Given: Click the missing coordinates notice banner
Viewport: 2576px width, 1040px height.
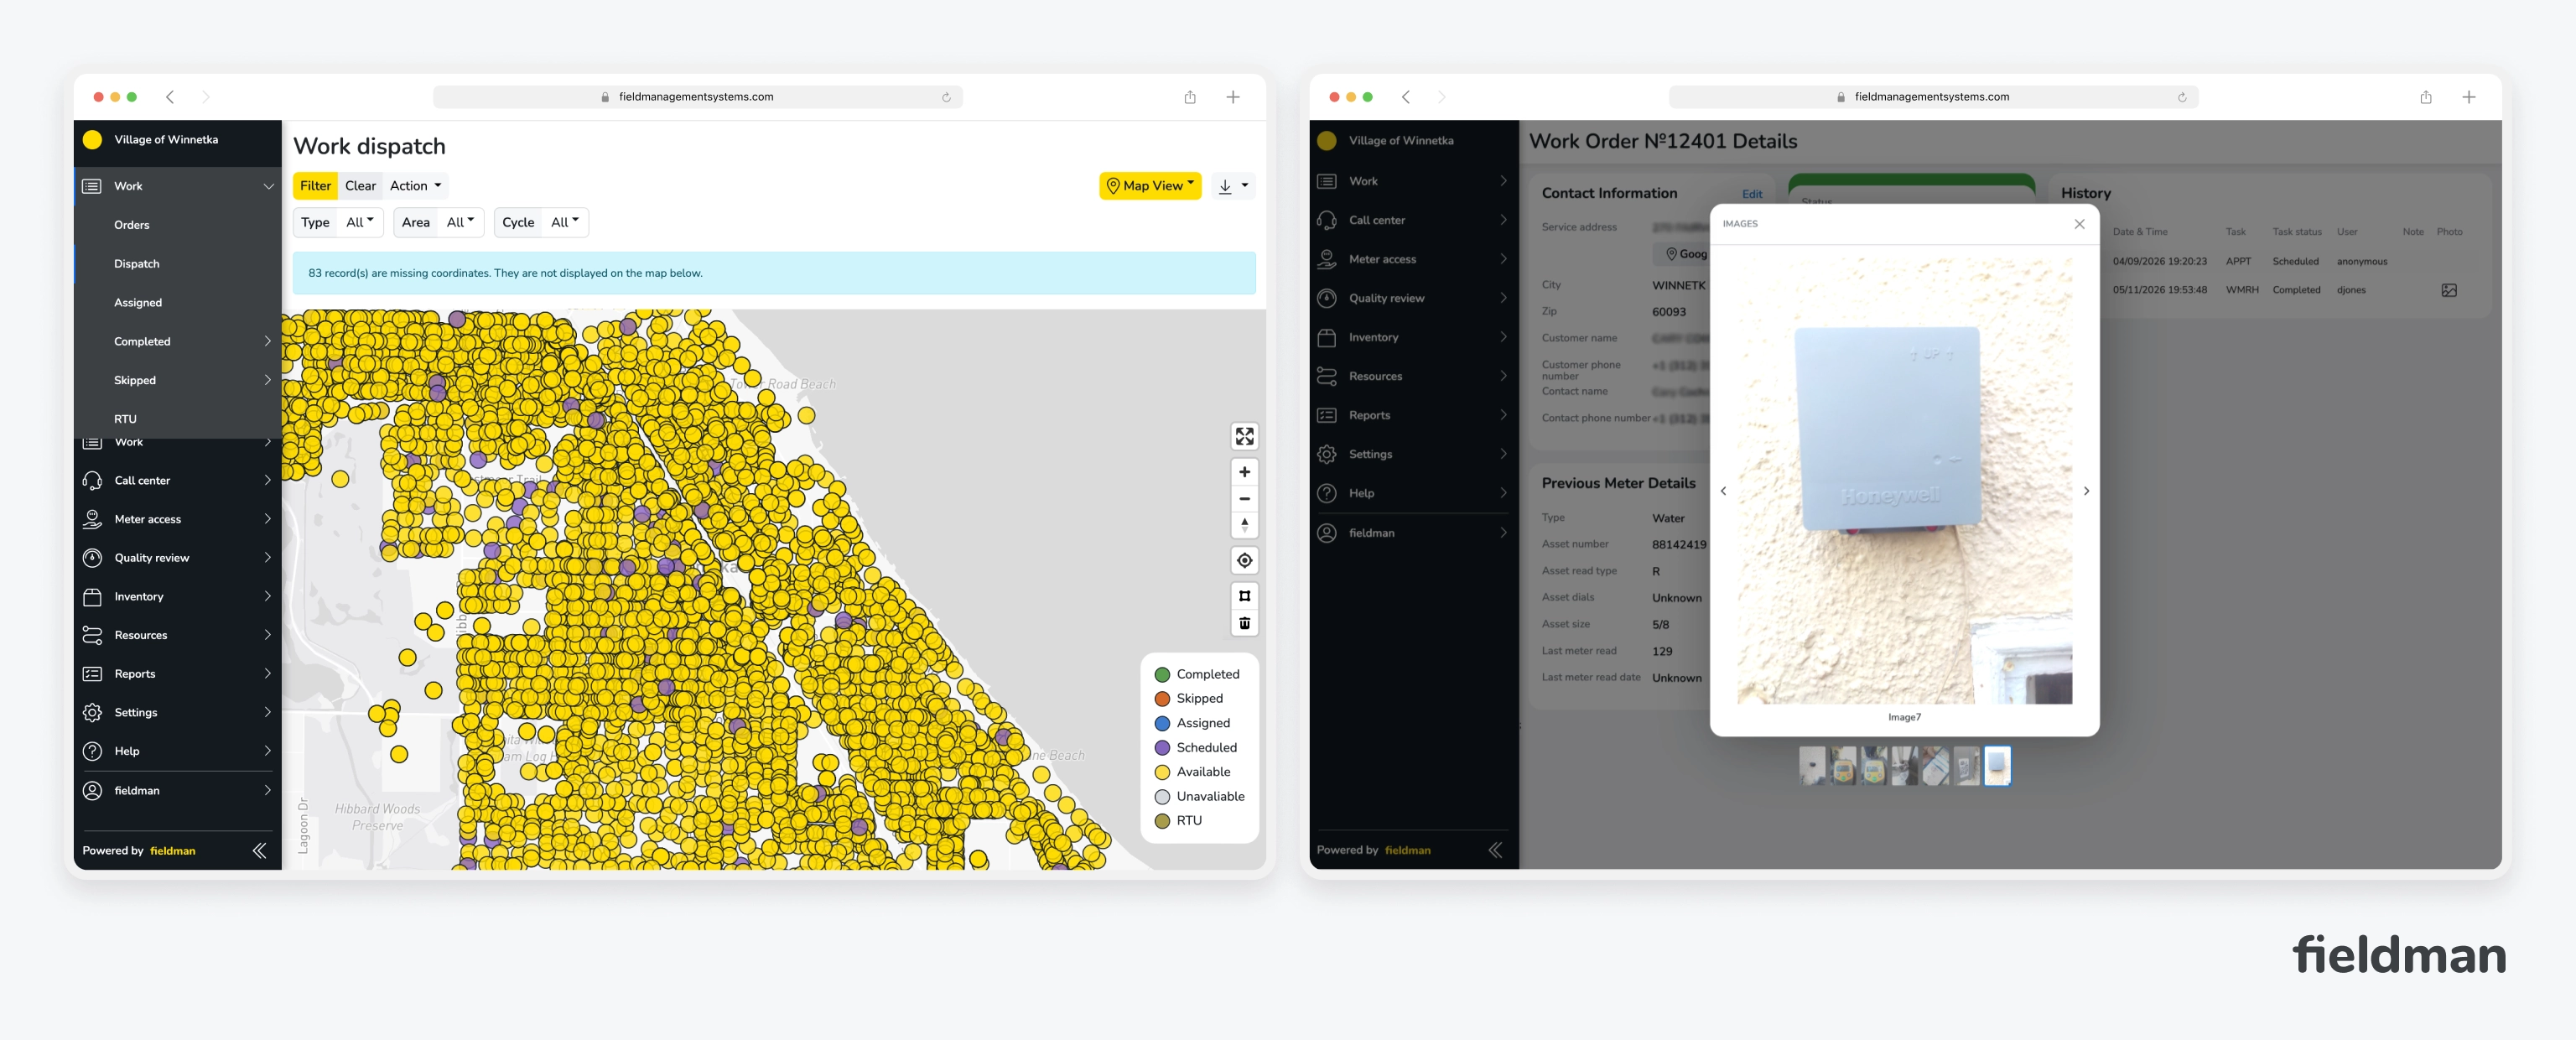Looking at the screenshot, I should point(774,273).
